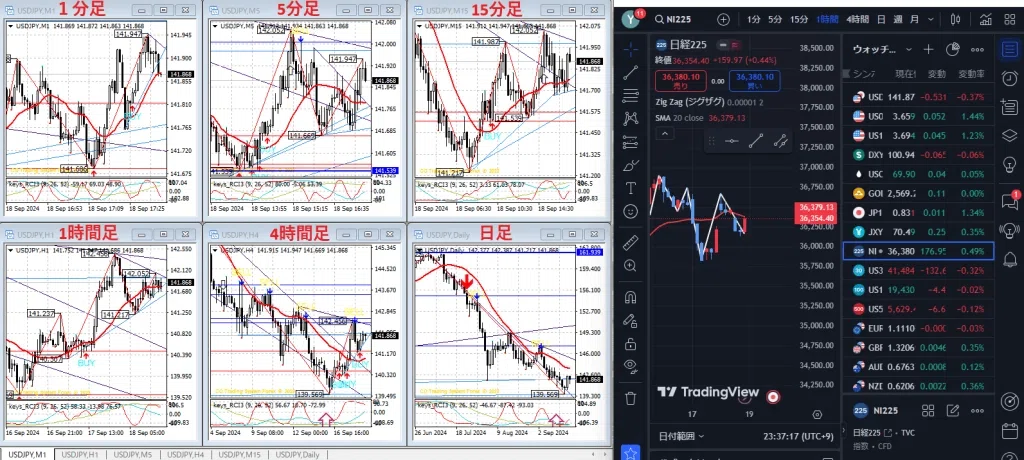Screen dimensions: 1024x460
Task: Select the 15分 timeframe
Action: 799,19
